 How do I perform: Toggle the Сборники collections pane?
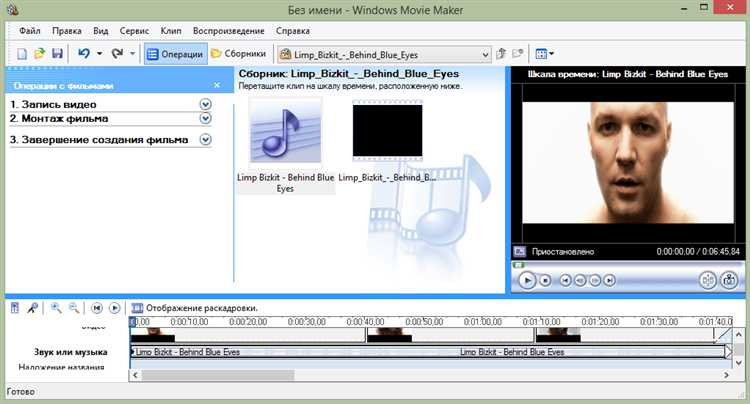239,54
